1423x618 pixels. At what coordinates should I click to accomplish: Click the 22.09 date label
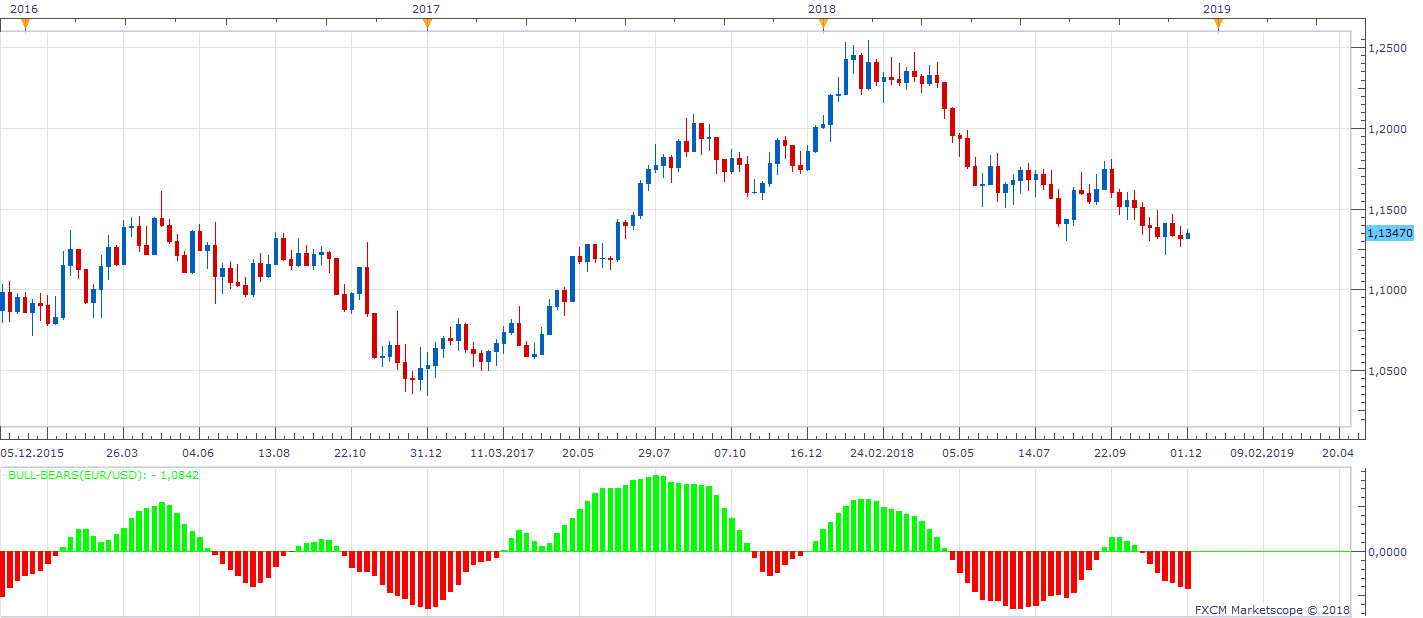[1110, 453]
